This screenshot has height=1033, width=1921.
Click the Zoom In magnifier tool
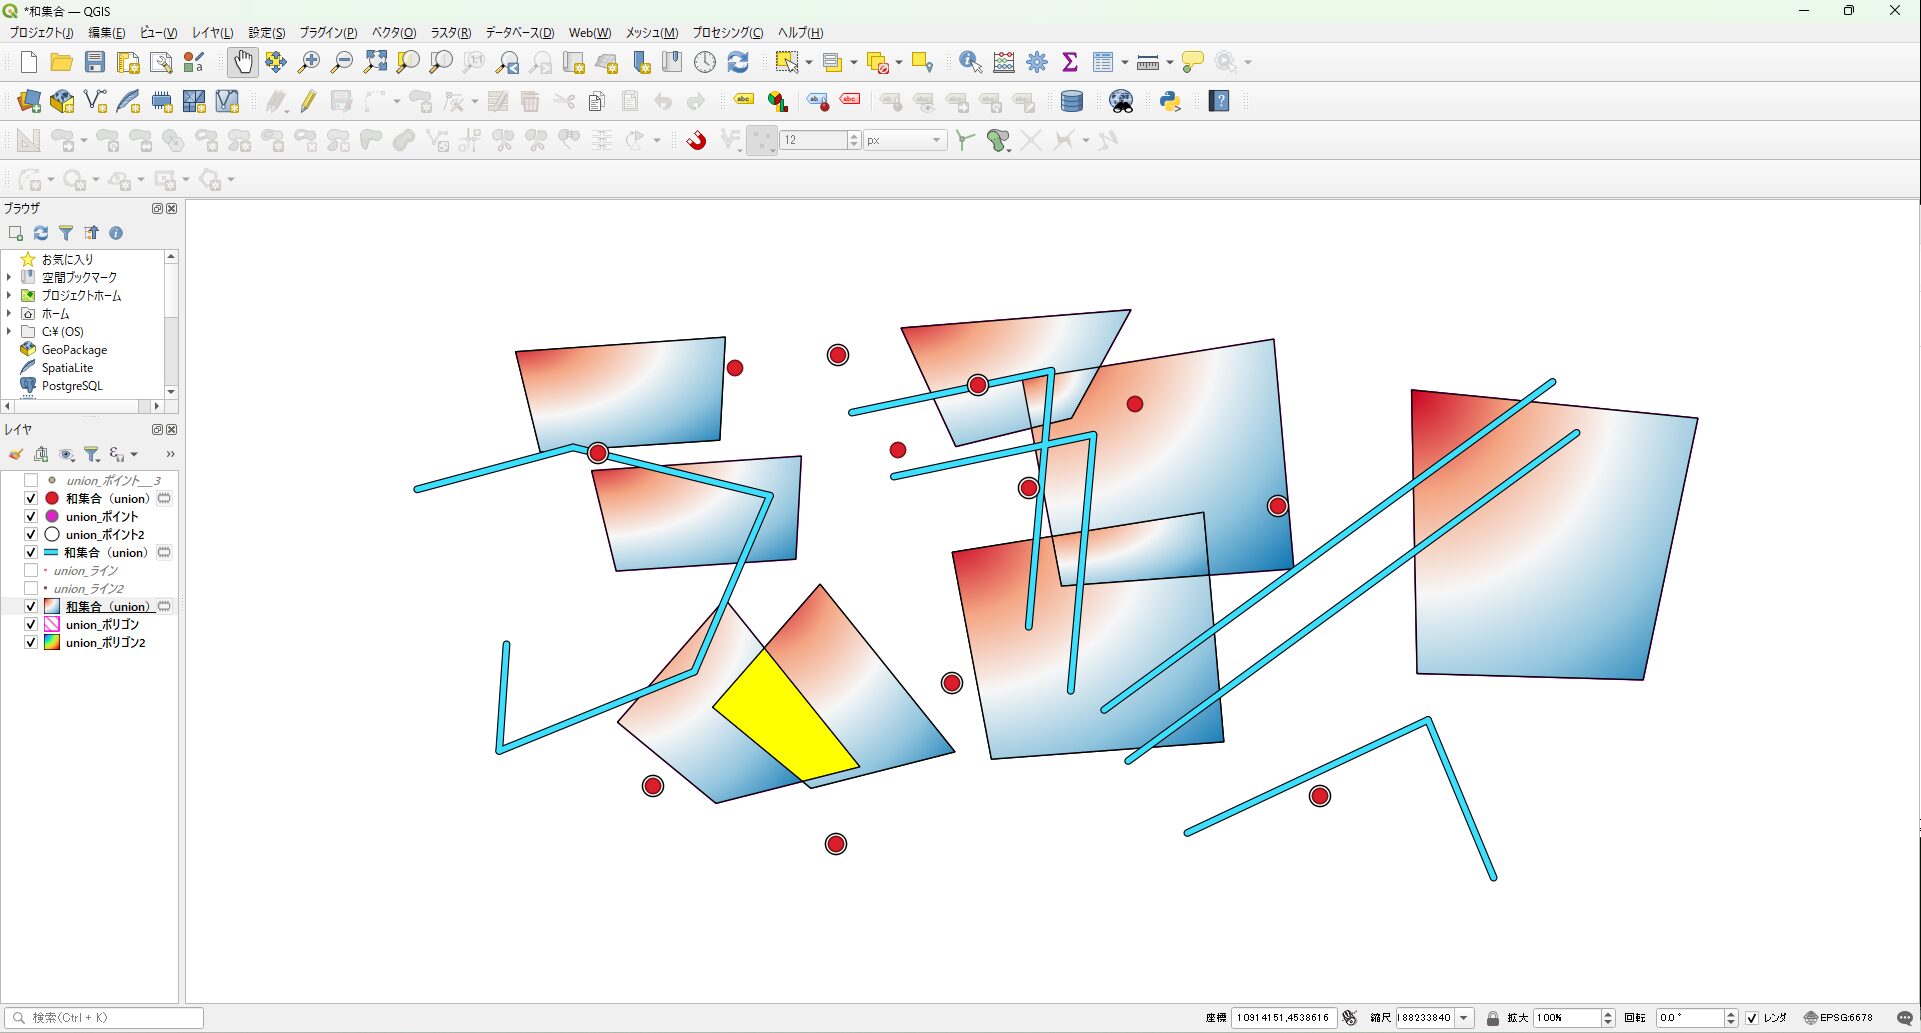pyautogui.click(x=309, y=62)
